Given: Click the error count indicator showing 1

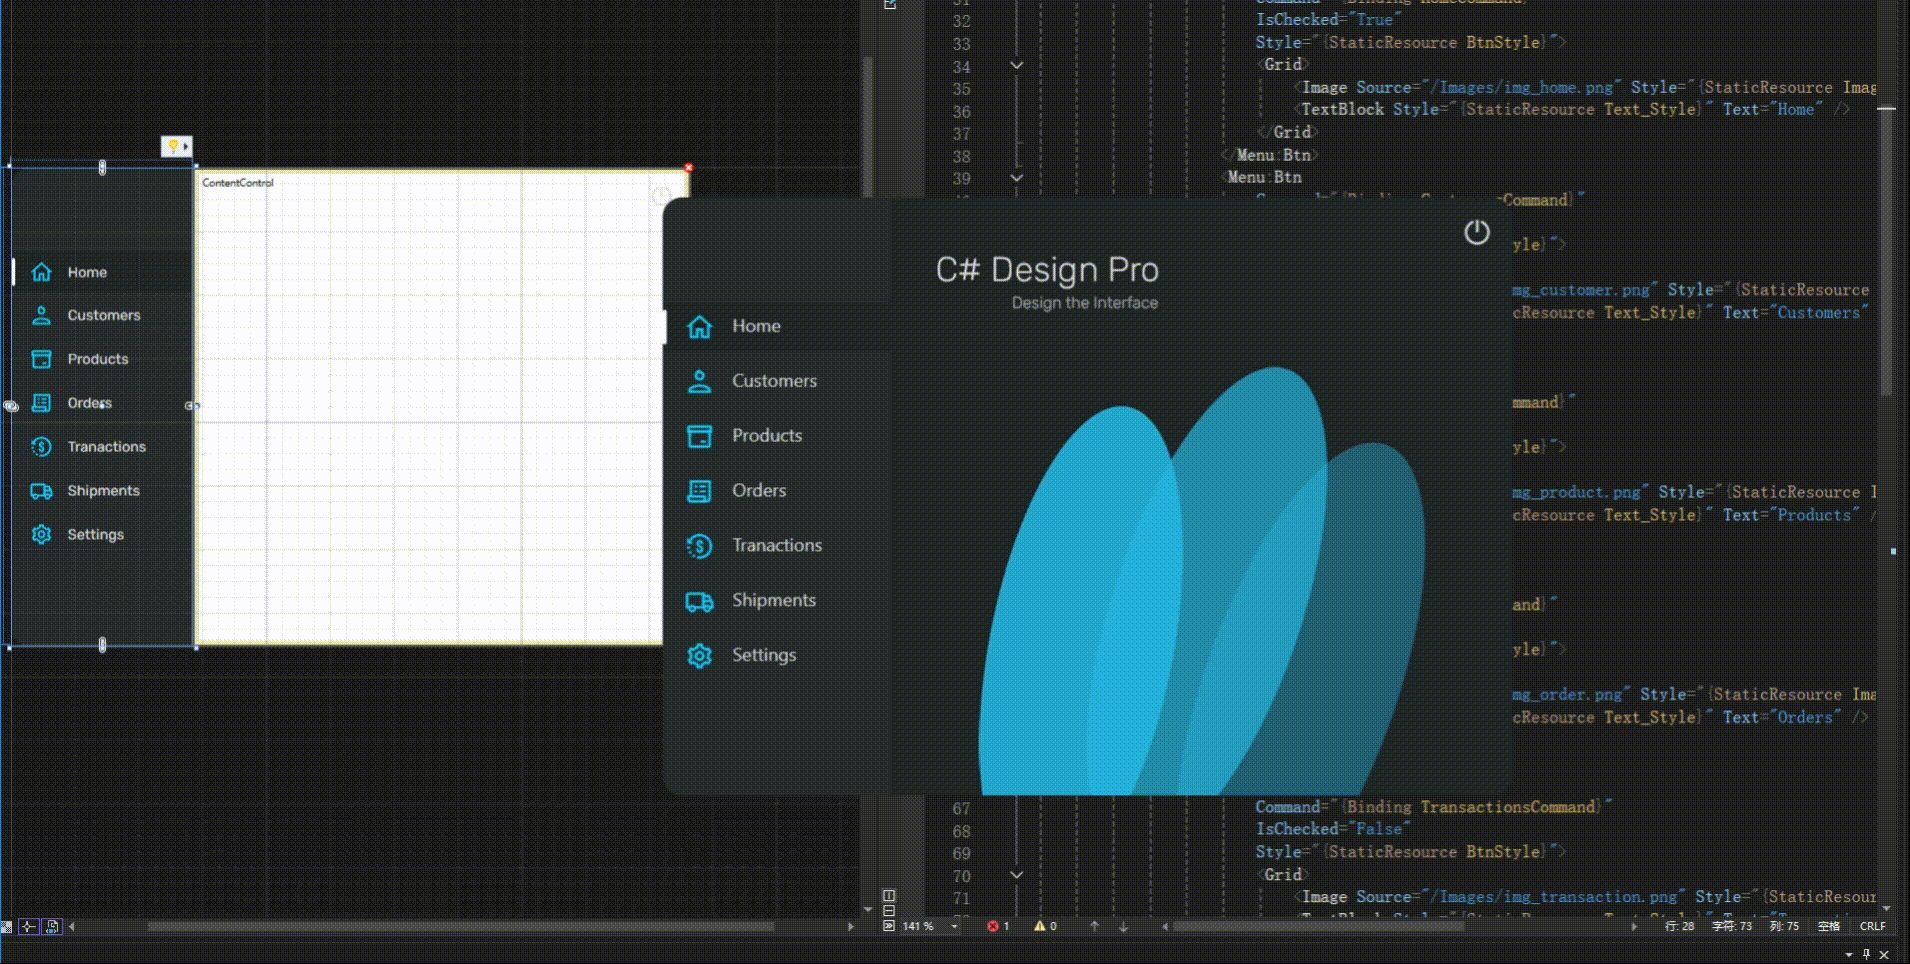Looking at the screenshot, I should tap(998, 926).
